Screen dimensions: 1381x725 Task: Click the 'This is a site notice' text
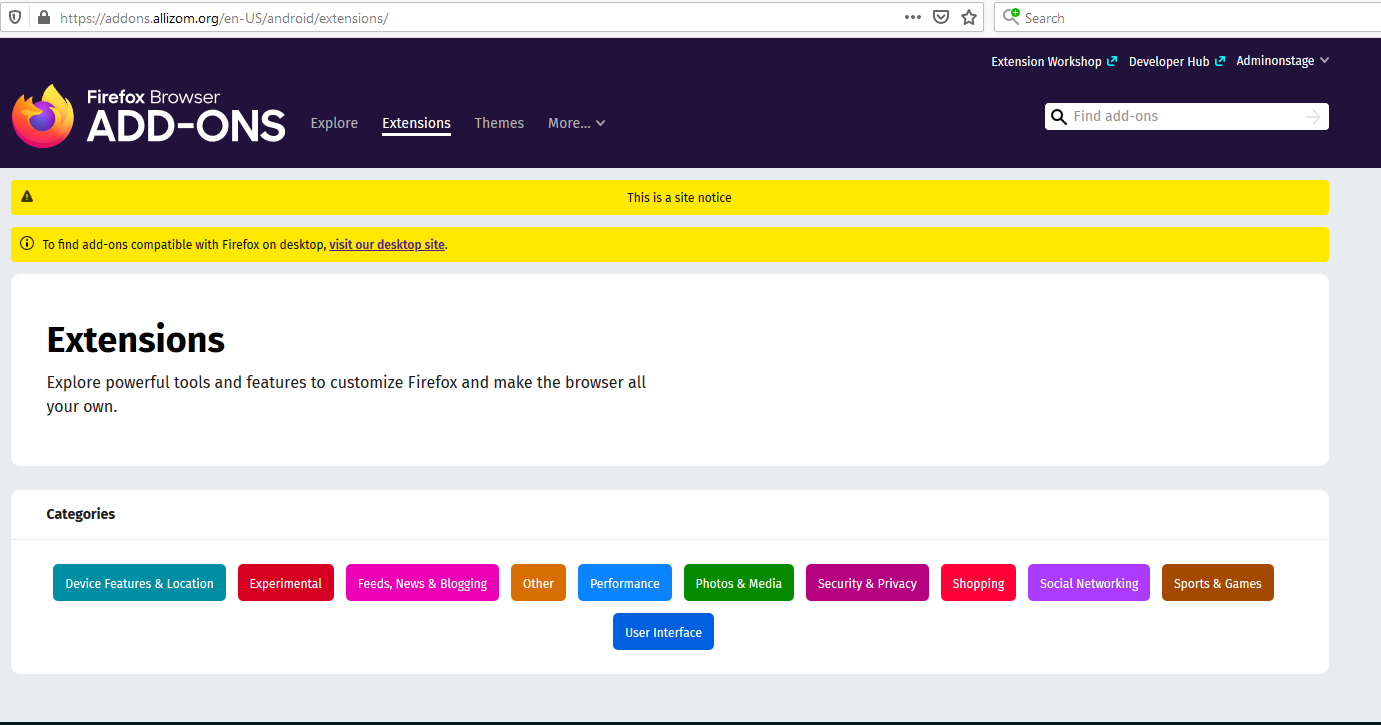[x=679, y=197]
